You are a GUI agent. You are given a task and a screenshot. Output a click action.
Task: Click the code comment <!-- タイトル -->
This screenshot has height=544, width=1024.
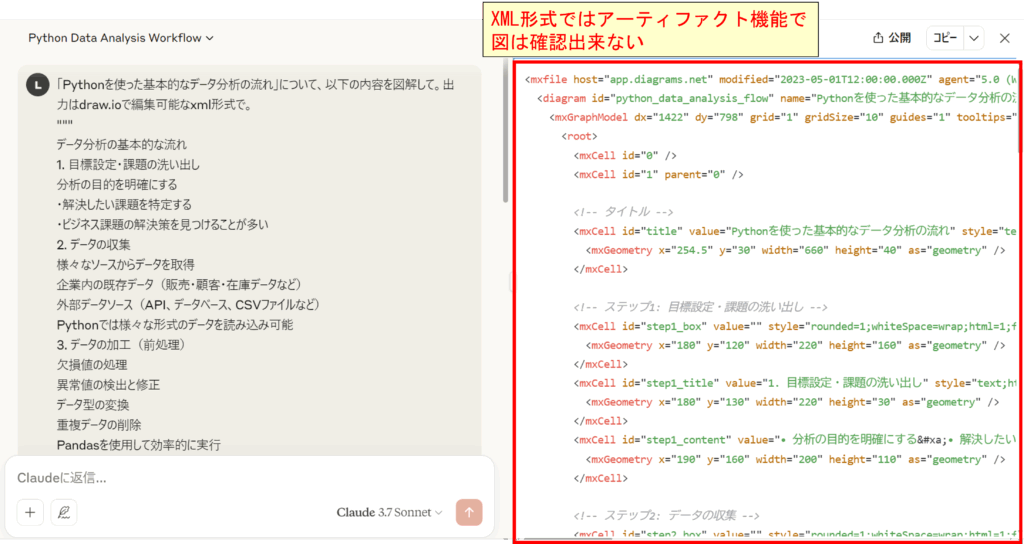623,212
